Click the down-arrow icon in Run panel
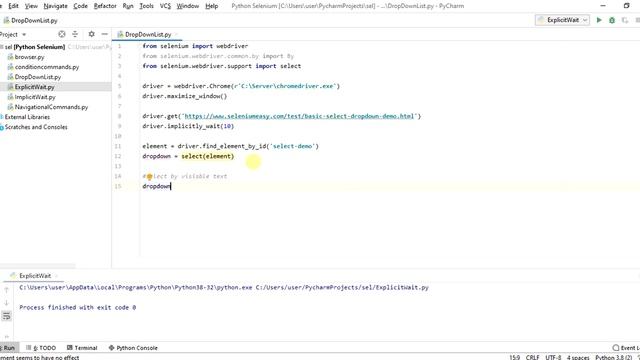640x360 pixels. coord(6,303)
